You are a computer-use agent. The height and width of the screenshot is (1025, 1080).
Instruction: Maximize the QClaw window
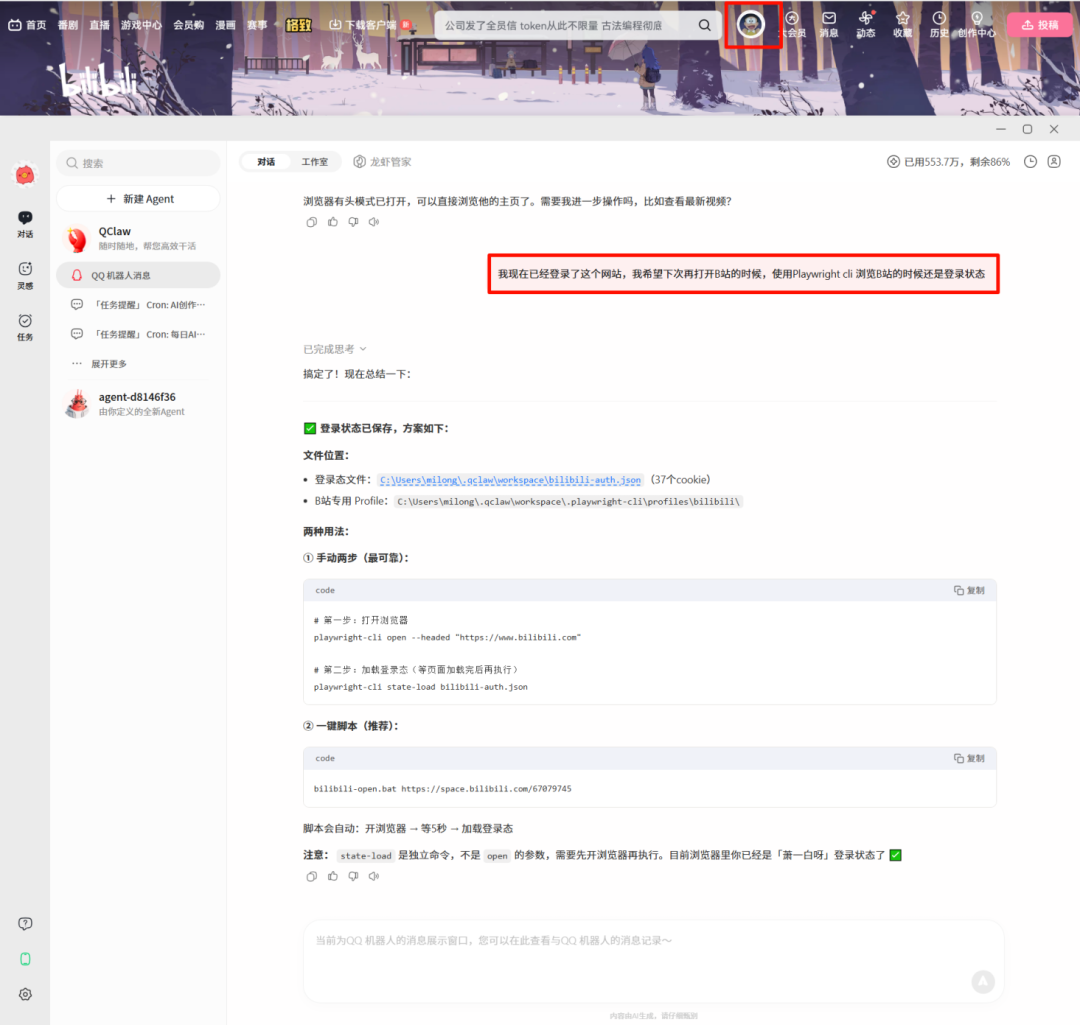(1027, 129)
